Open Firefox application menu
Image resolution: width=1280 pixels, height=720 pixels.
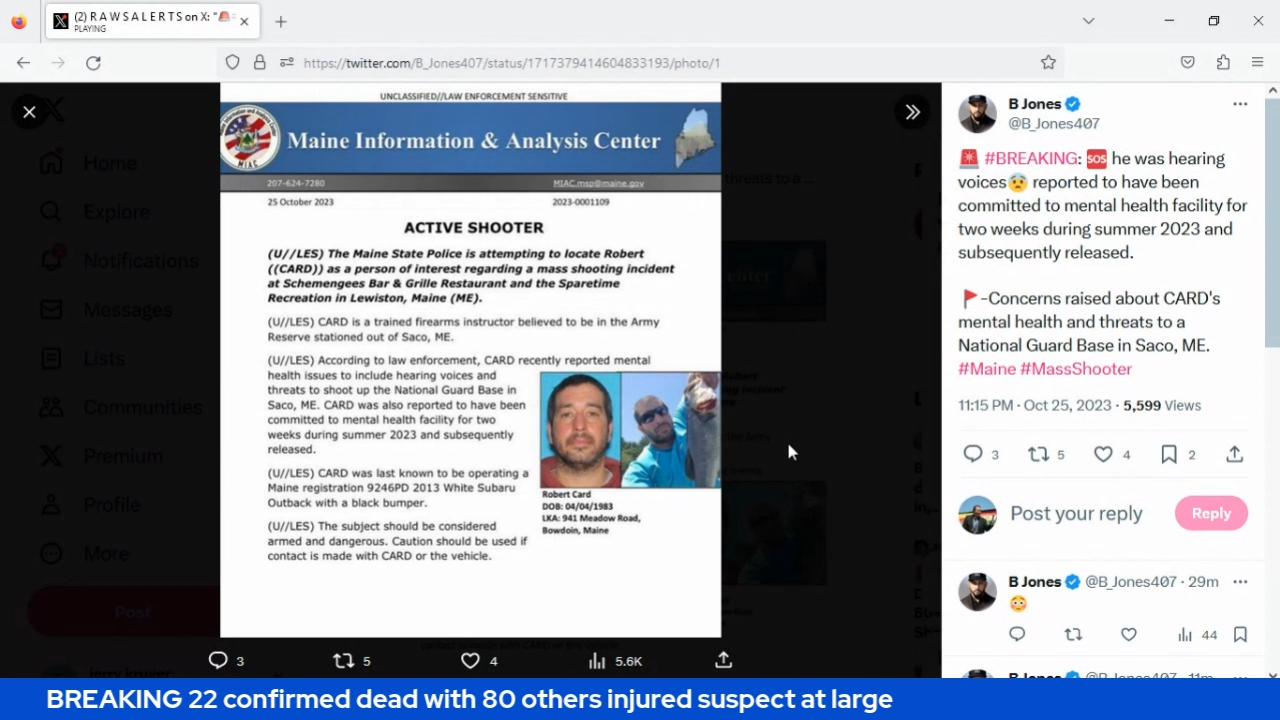pyautogui.click(x=1257, y=62)
